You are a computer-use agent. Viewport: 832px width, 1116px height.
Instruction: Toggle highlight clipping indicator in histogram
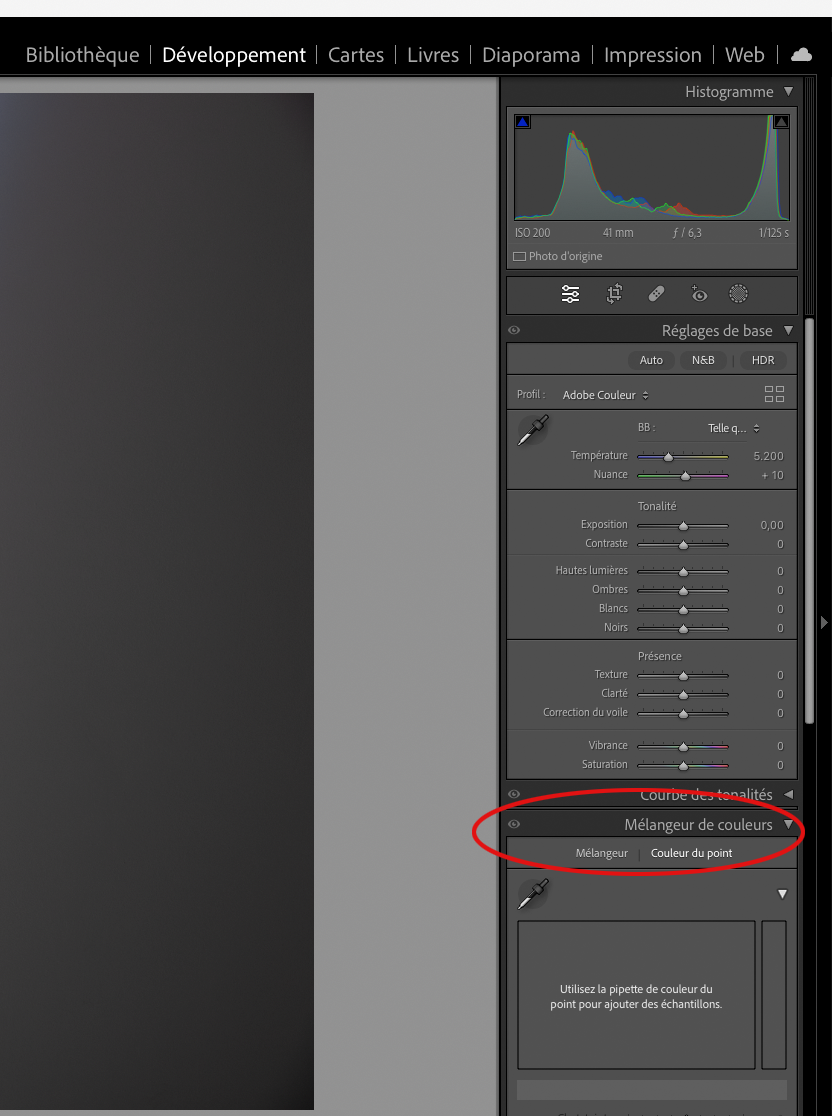(x=781, y=122)
